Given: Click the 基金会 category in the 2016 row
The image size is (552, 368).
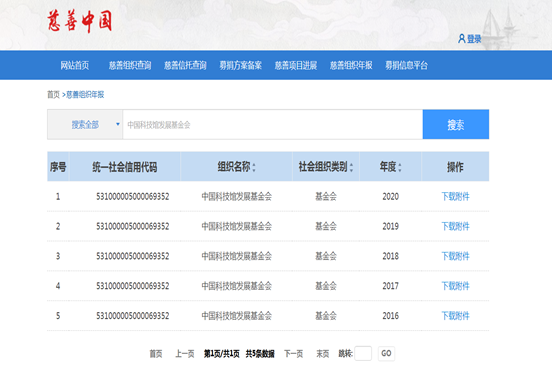Looking at the screenshot, I should tap(326, 316).
